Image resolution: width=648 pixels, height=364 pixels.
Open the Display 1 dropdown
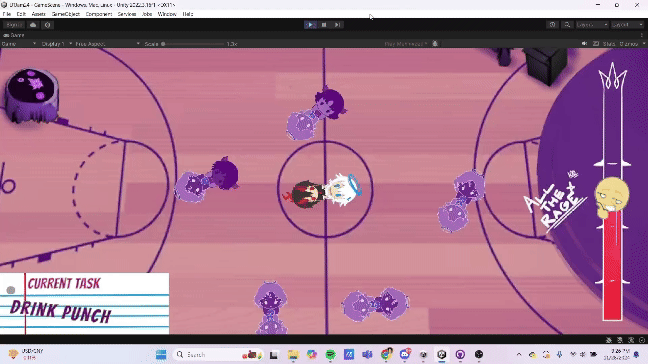click(57, 44)
